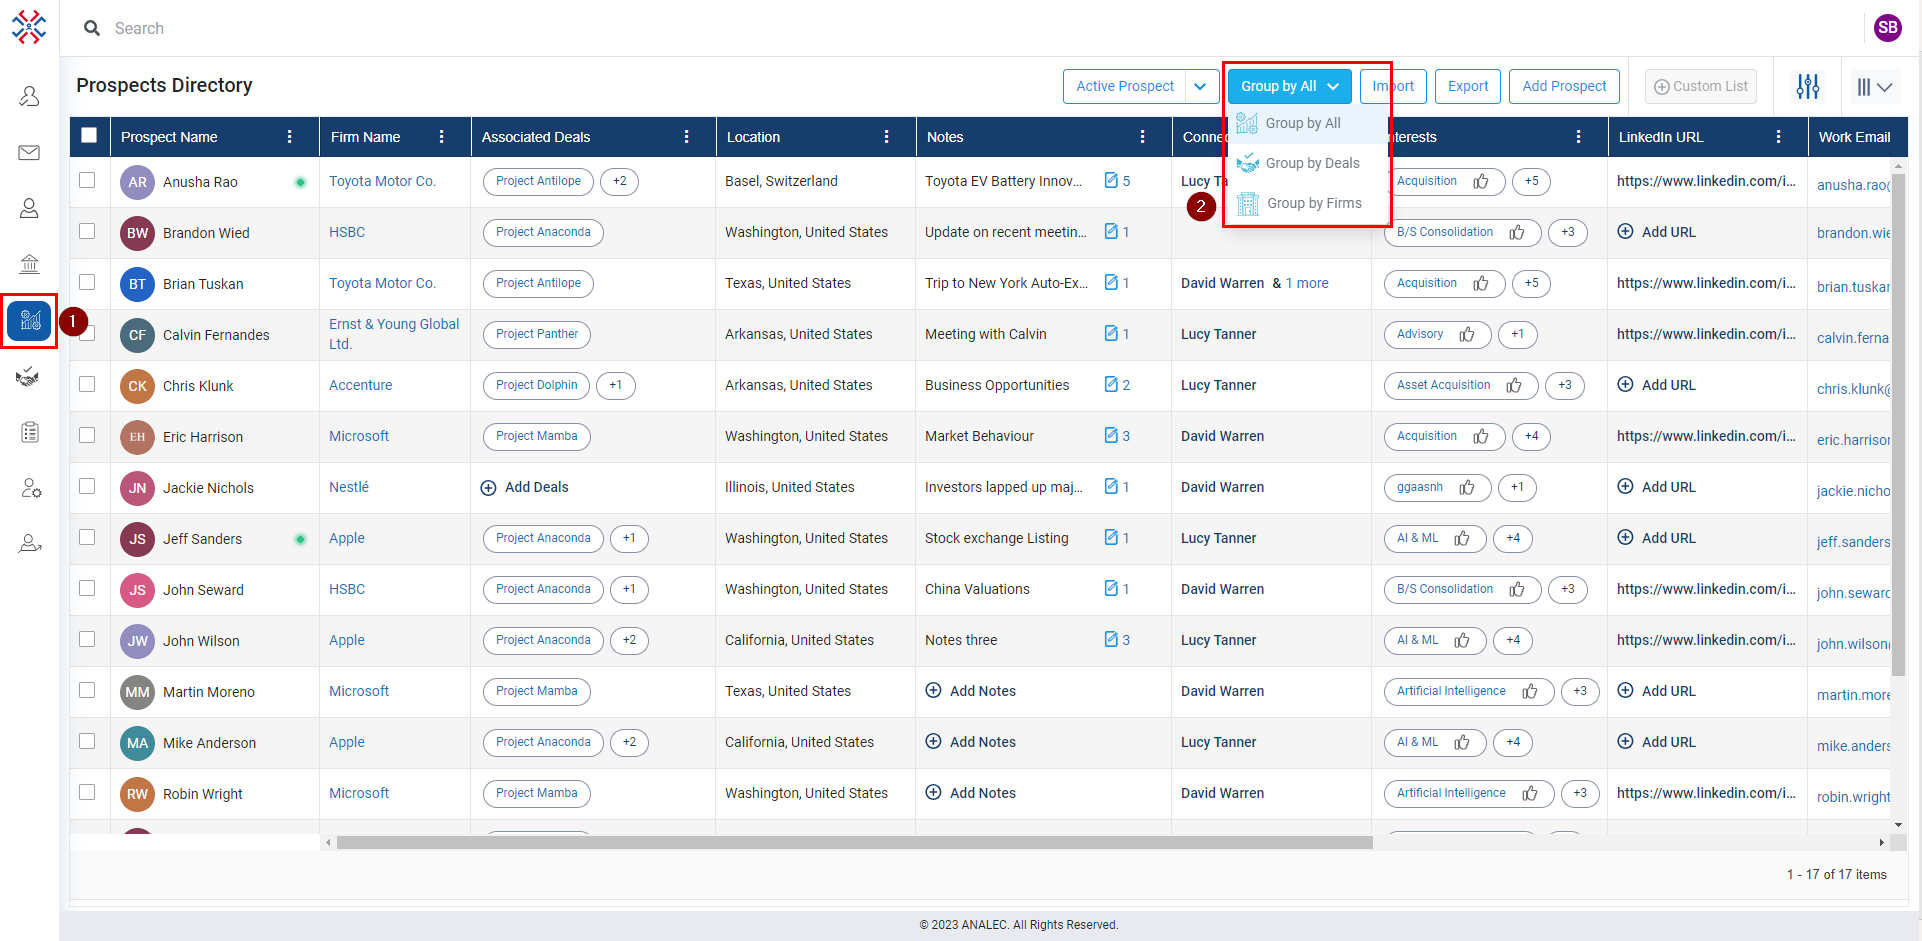Viewport: 1922px width, 941px height.
Task: Expand +4 interests for Eric Harrison
Action: (1531, 436)
